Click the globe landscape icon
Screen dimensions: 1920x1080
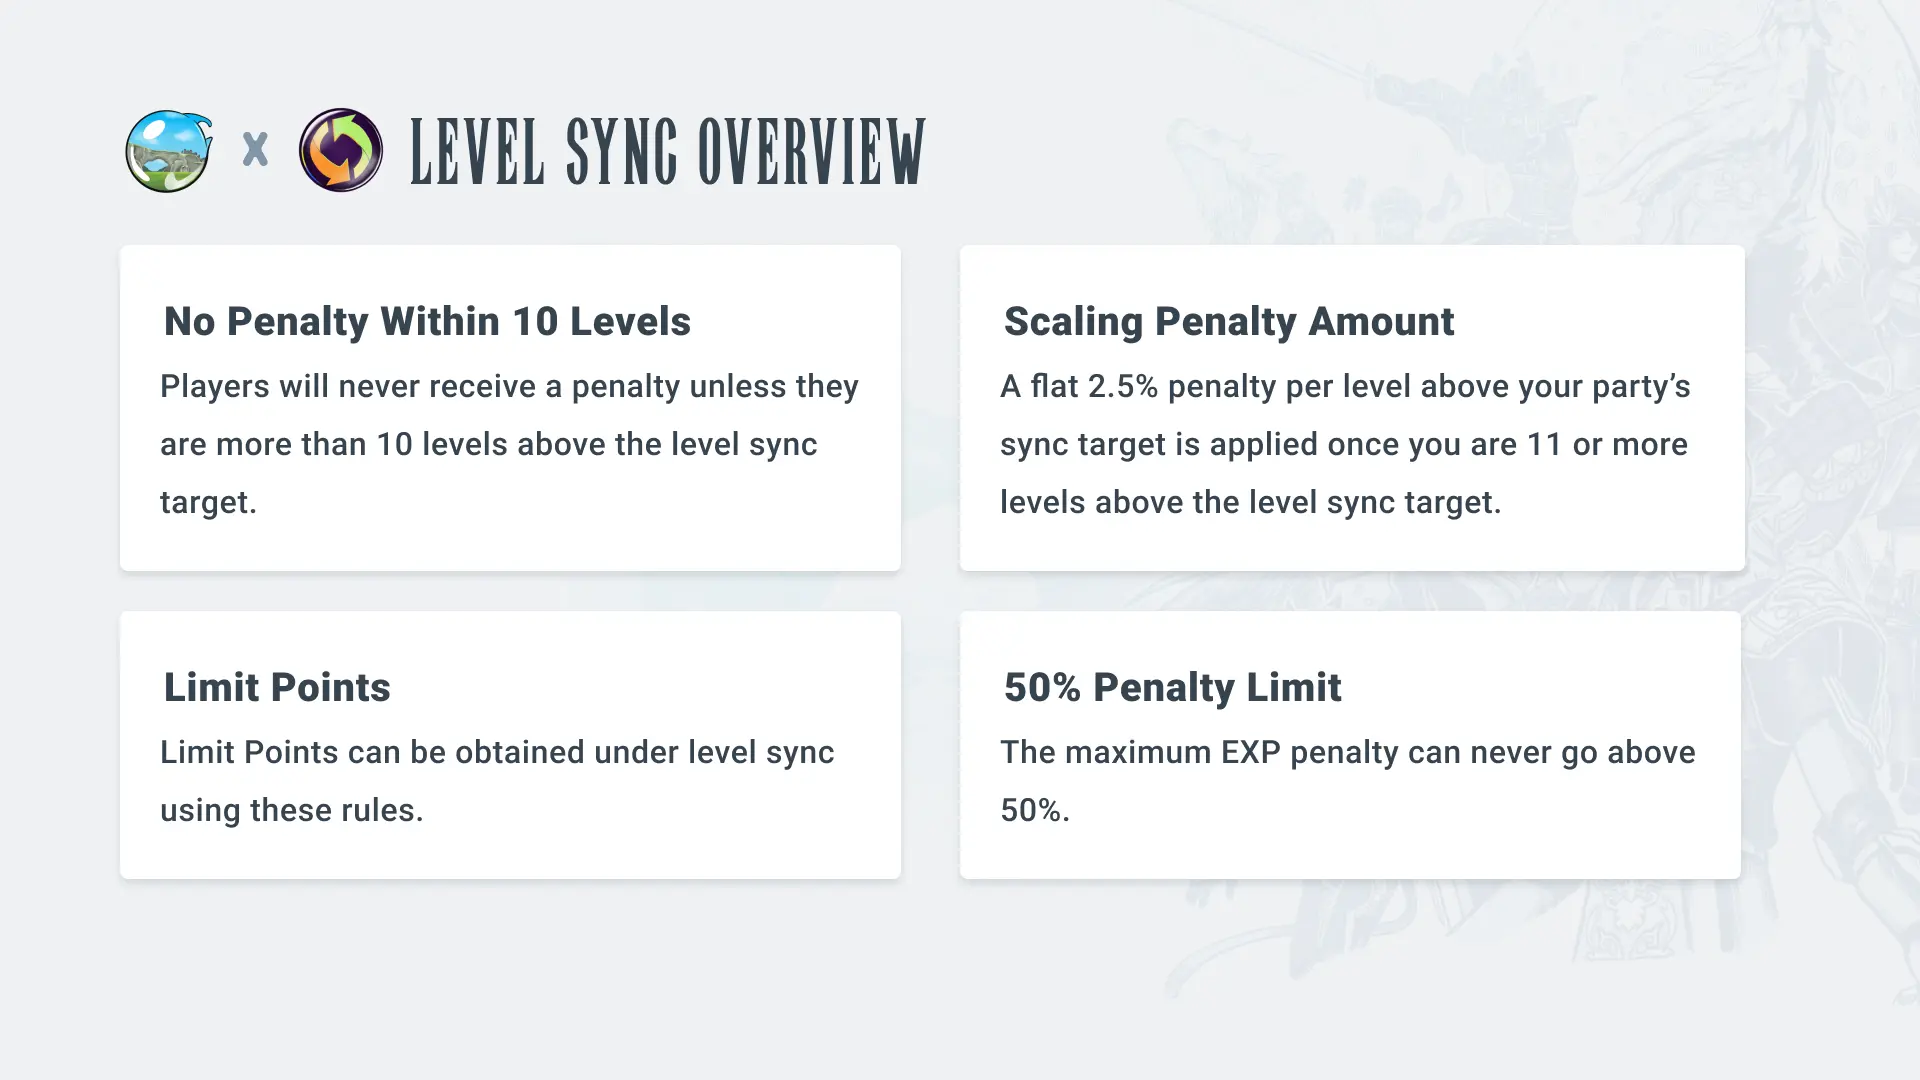(168, 151)
